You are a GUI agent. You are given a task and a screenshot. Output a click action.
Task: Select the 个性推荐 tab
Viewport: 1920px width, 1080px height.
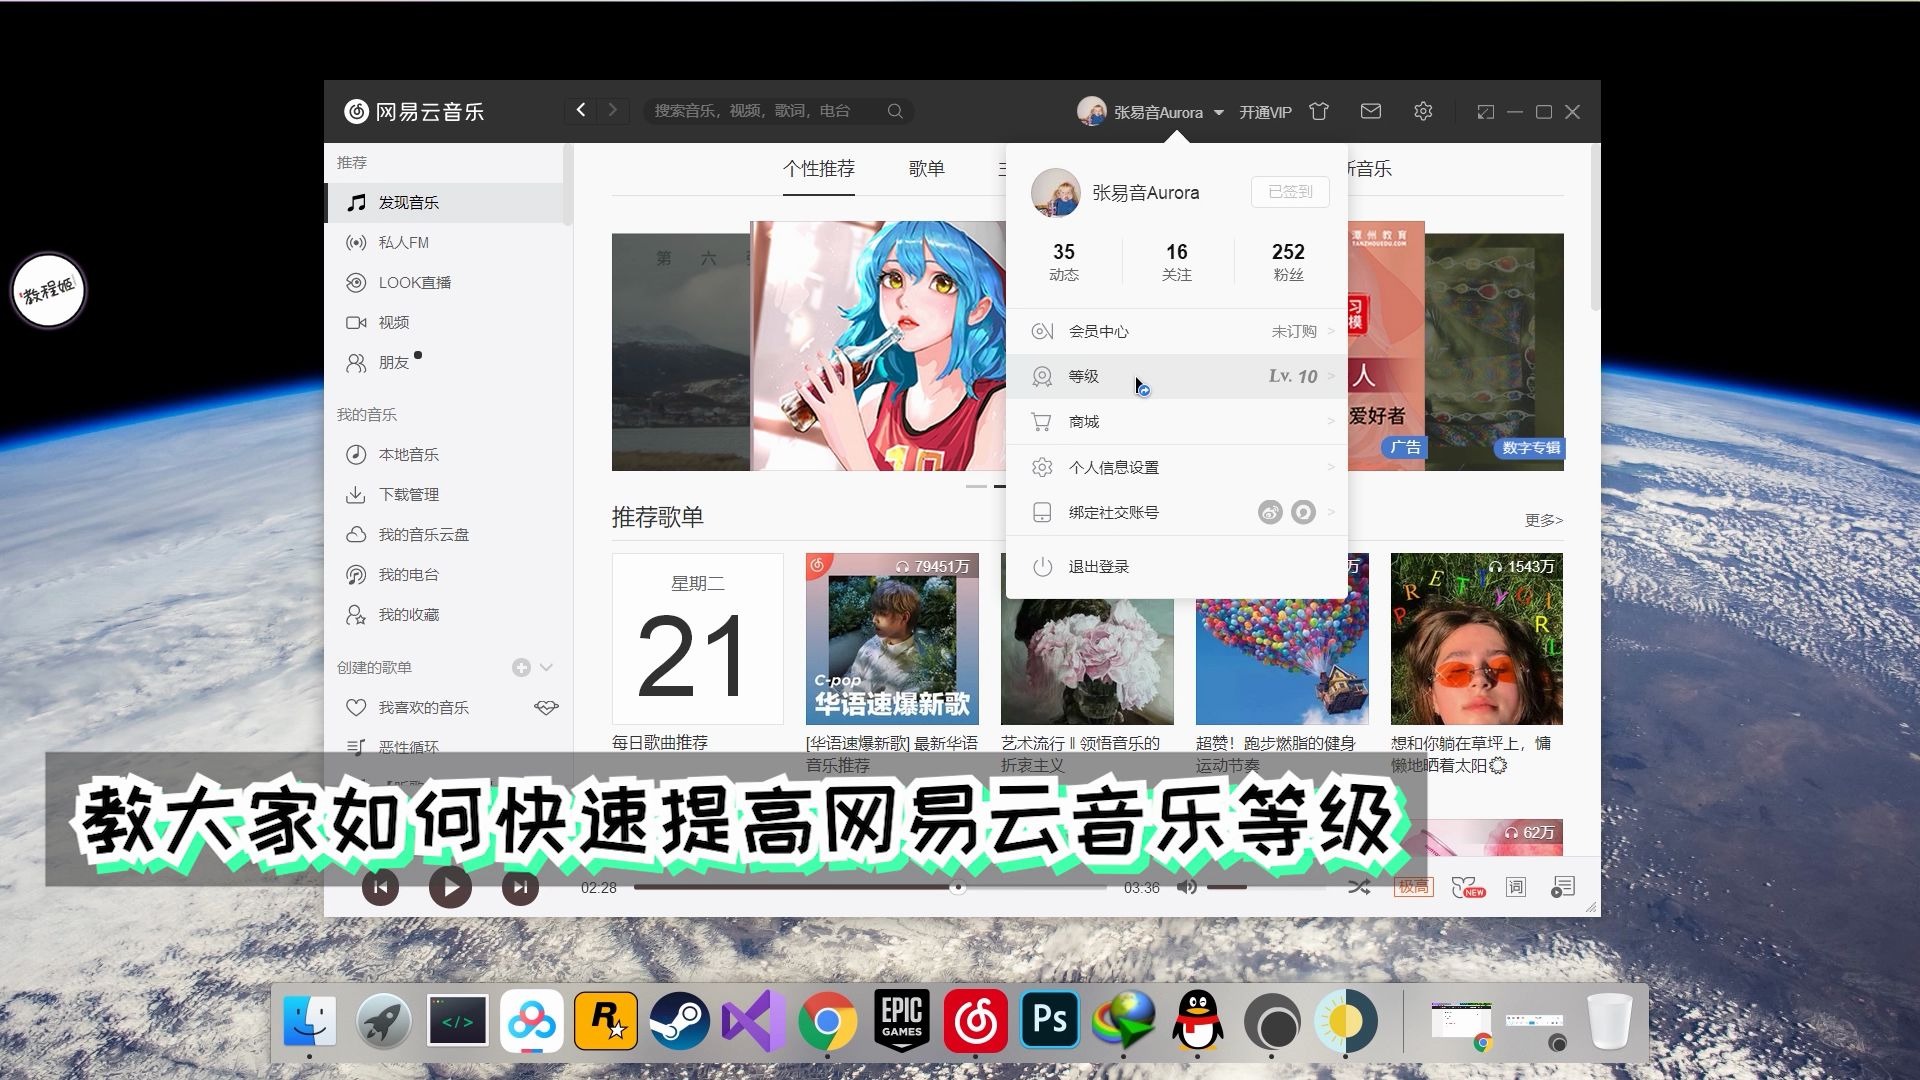pyautogui.click(x=819, y=168)
